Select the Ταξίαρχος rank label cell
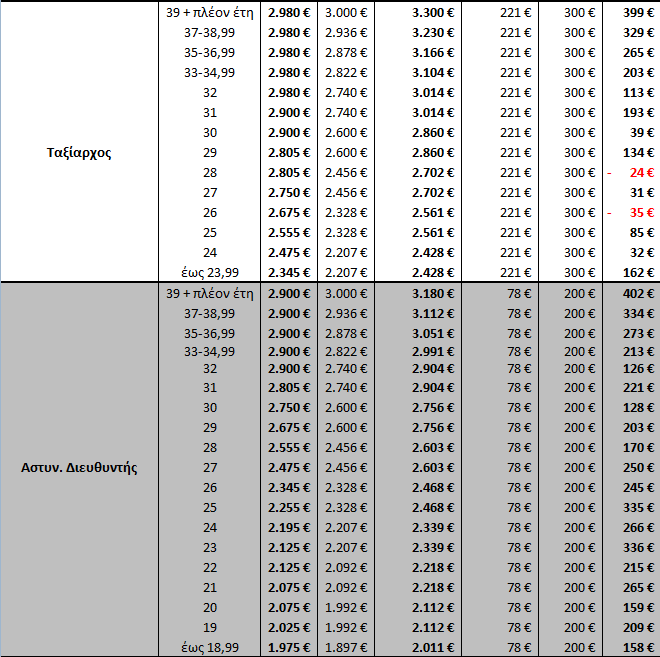This screenshot has height=657, width=660. 77,153
